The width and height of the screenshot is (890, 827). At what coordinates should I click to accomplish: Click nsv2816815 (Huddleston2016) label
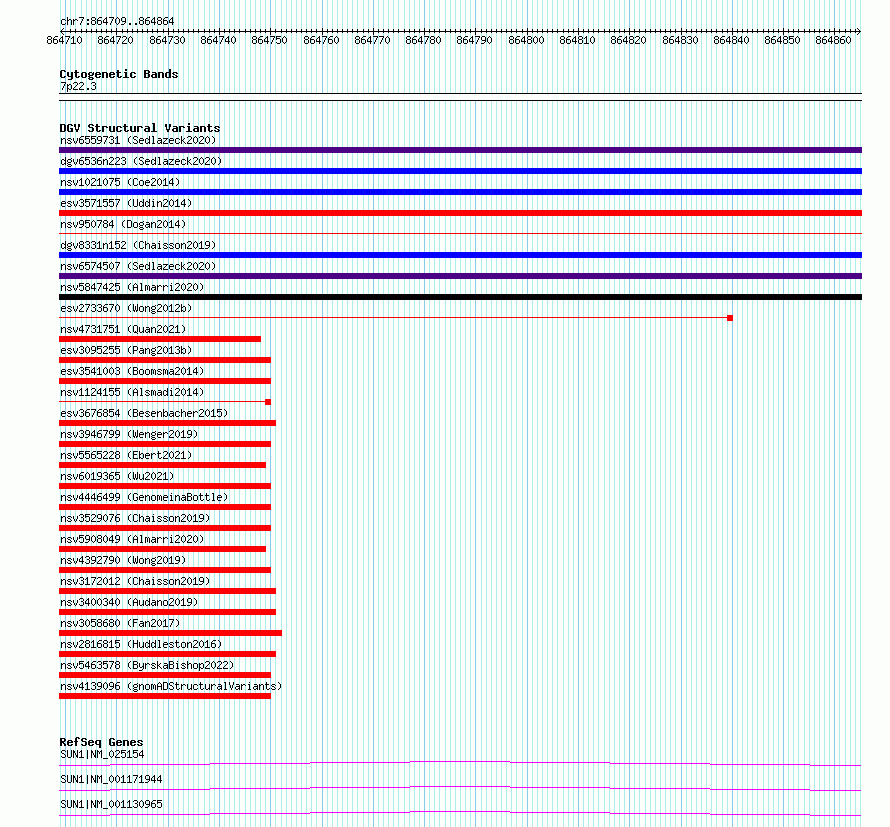[x=141, y=644]
